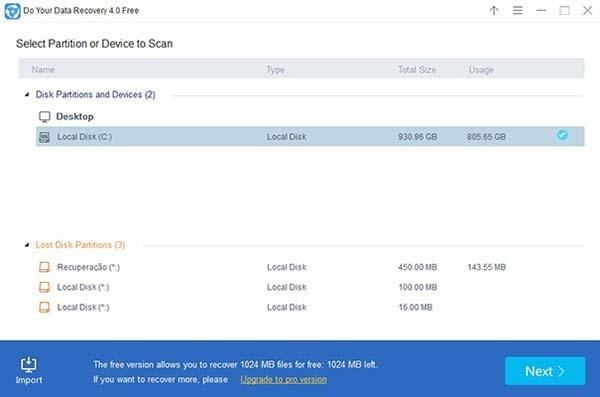Click the Recuperação partition drive icon
The image size is (600, 397).
pos(44,267)
